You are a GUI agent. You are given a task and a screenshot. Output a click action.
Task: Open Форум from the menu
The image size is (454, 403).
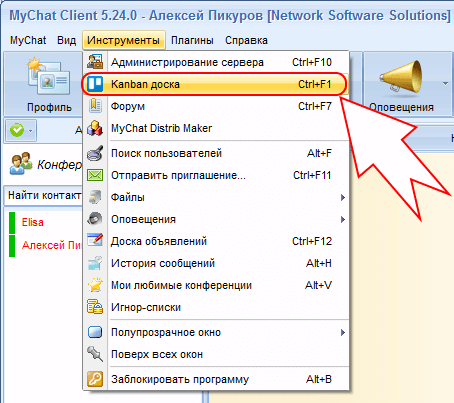tap(216, 106)
